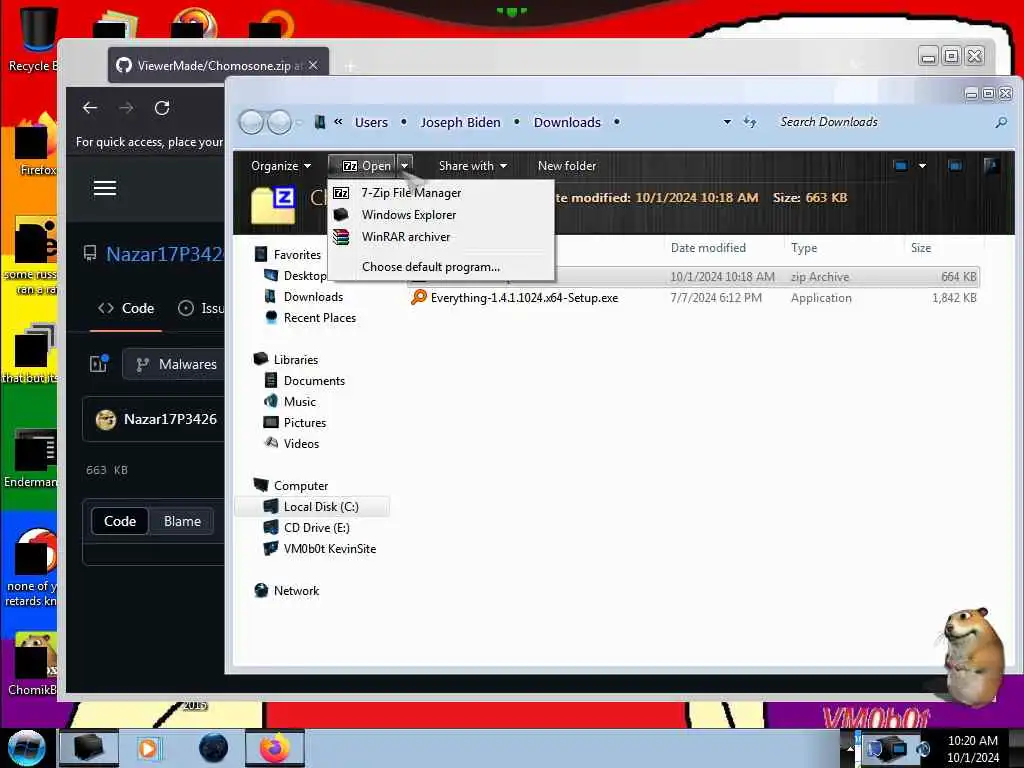This screenshot has width=1024, height=768.
Task: Select the zip Archive file row
Action: (694, 277)
